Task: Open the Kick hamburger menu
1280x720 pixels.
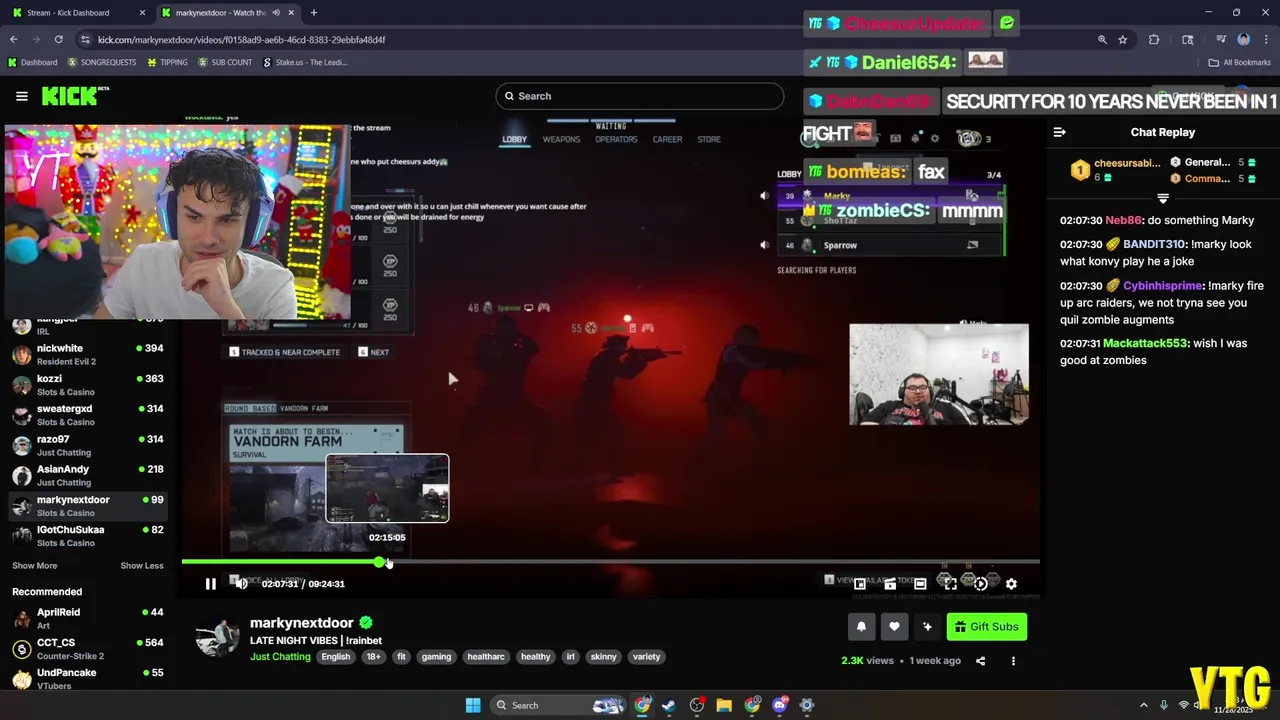Action: [21, 96]
